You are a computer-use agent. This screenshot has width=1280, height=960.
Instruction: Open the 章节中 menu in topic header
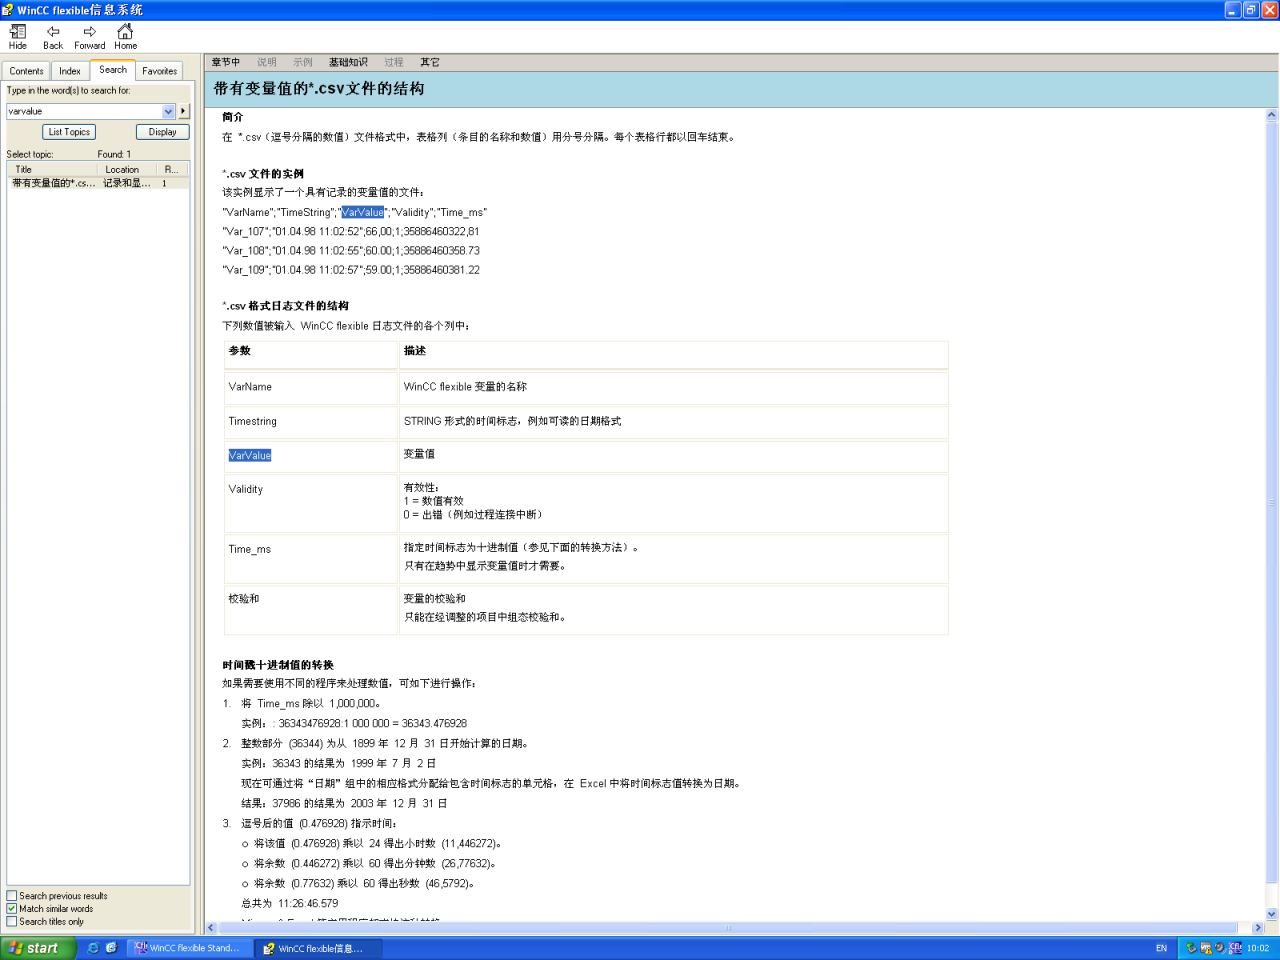[x=226, y=62]
